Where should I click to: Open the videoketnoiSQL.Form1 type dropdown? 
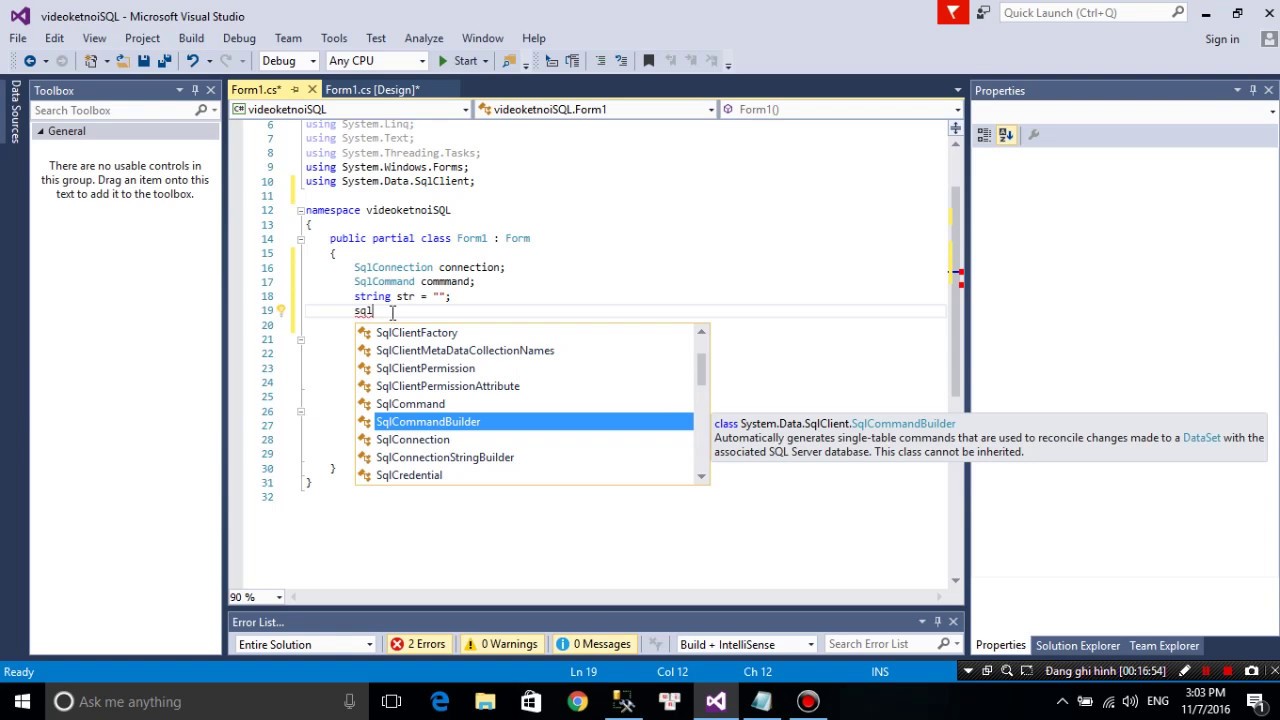711,109
